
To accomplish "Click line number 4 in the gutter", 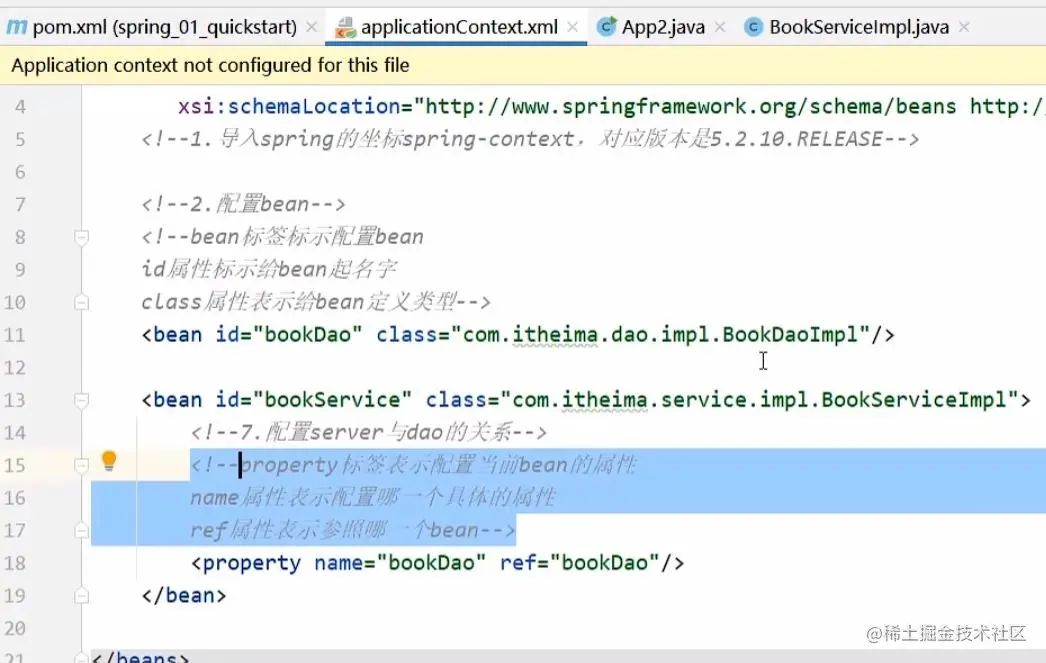I will [21, 107].
